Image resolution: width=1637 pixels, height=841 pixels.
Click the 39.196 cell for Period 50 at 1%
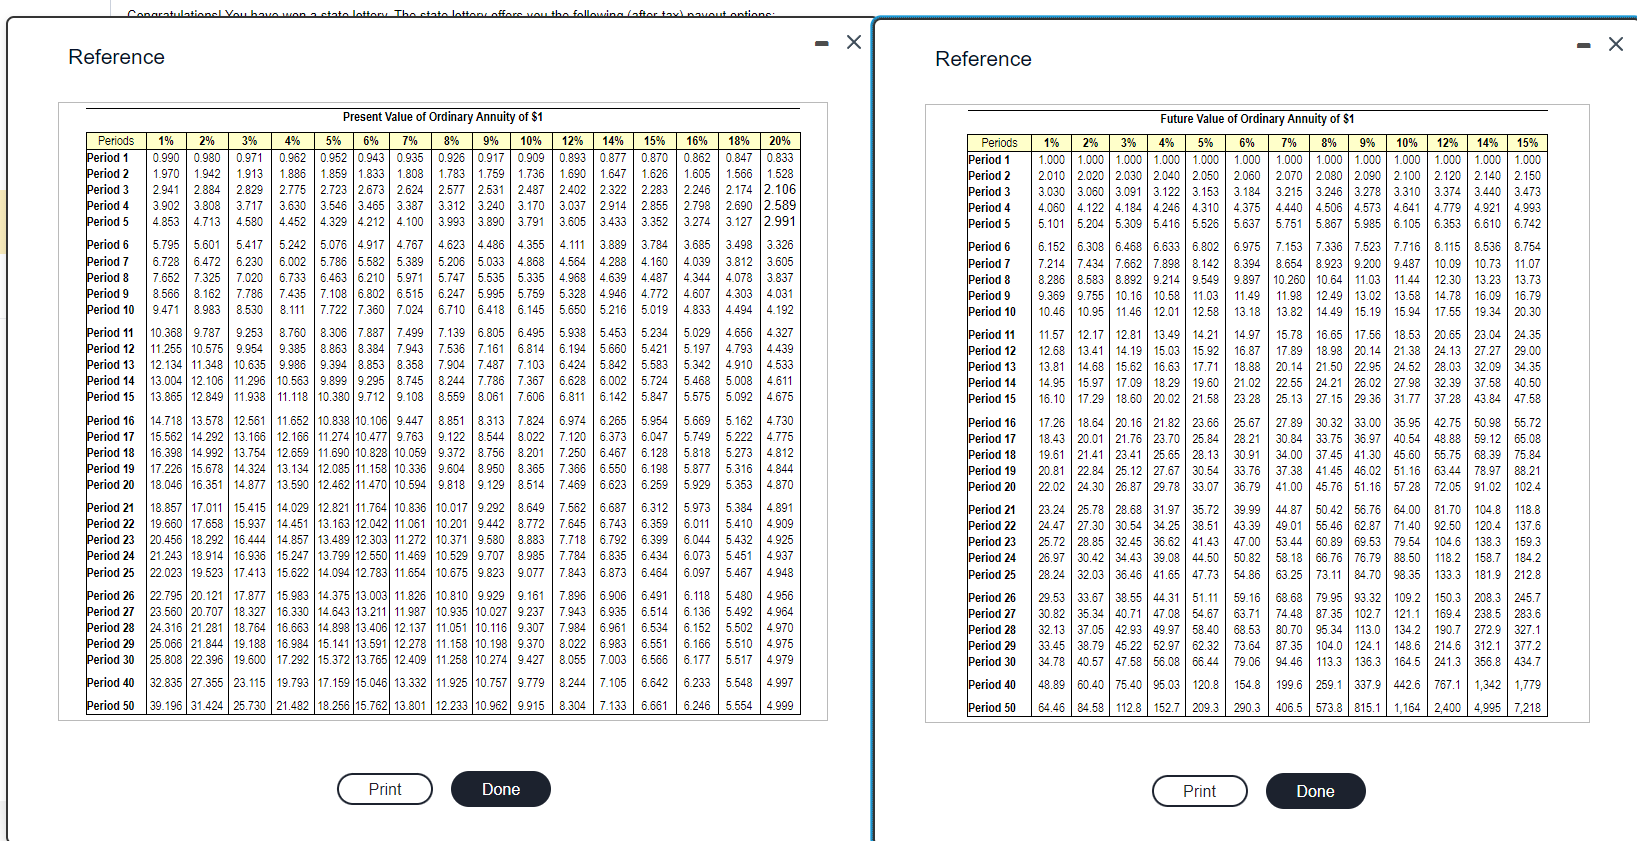166,706
